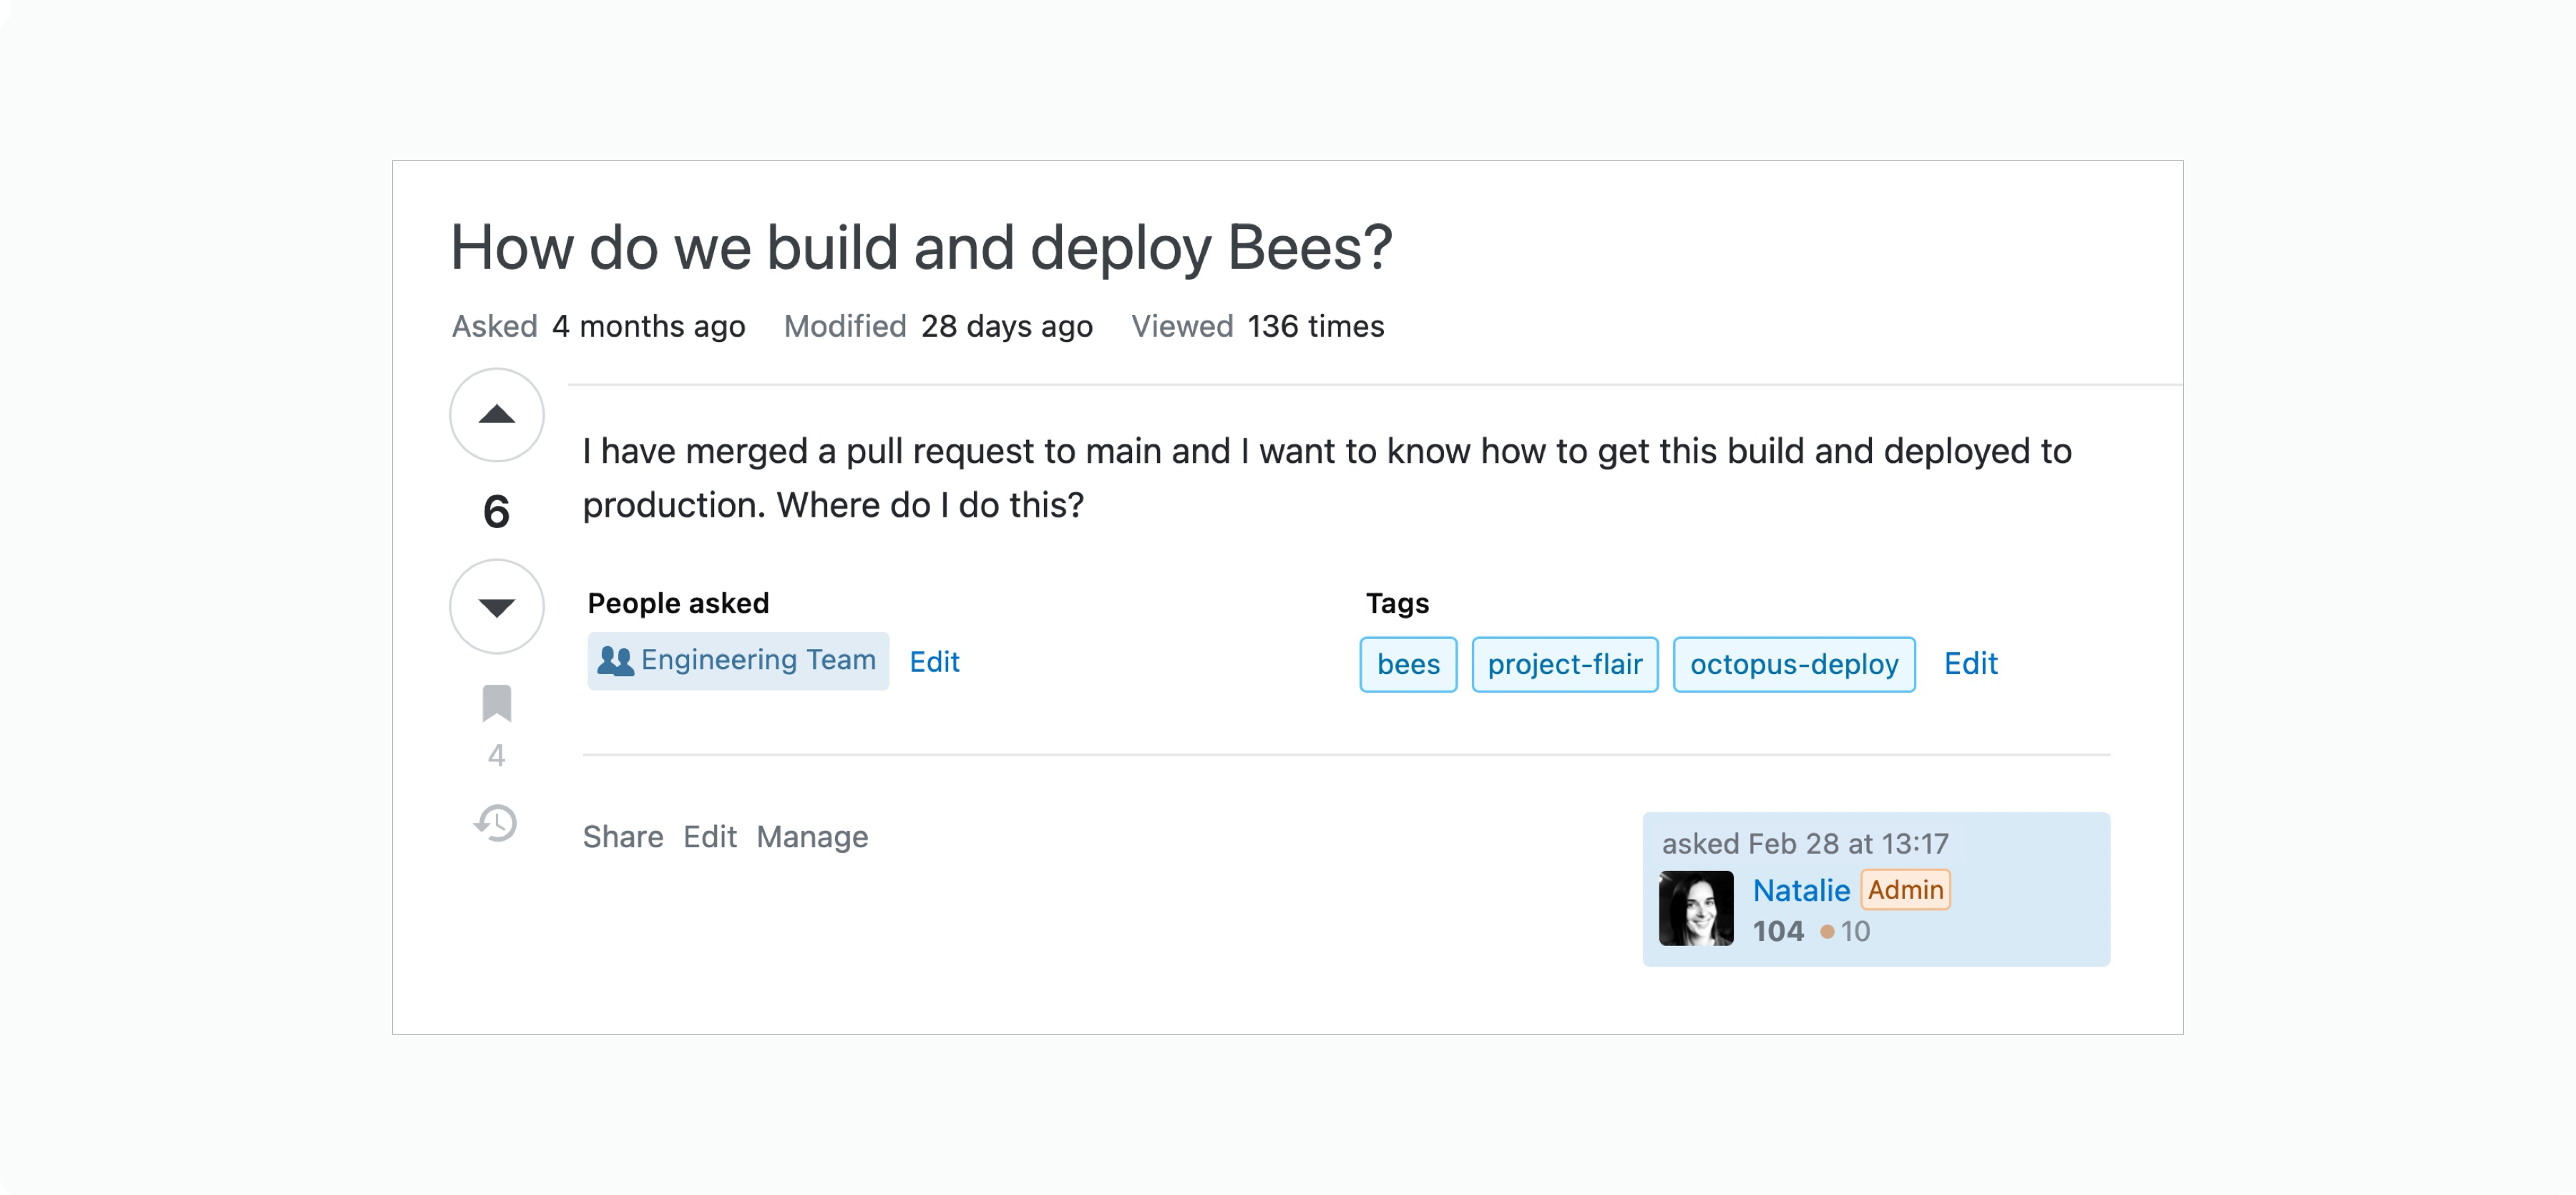The image size is (2576, 1195).
Task: Downvote the question
Action: [x=496, y=606]
